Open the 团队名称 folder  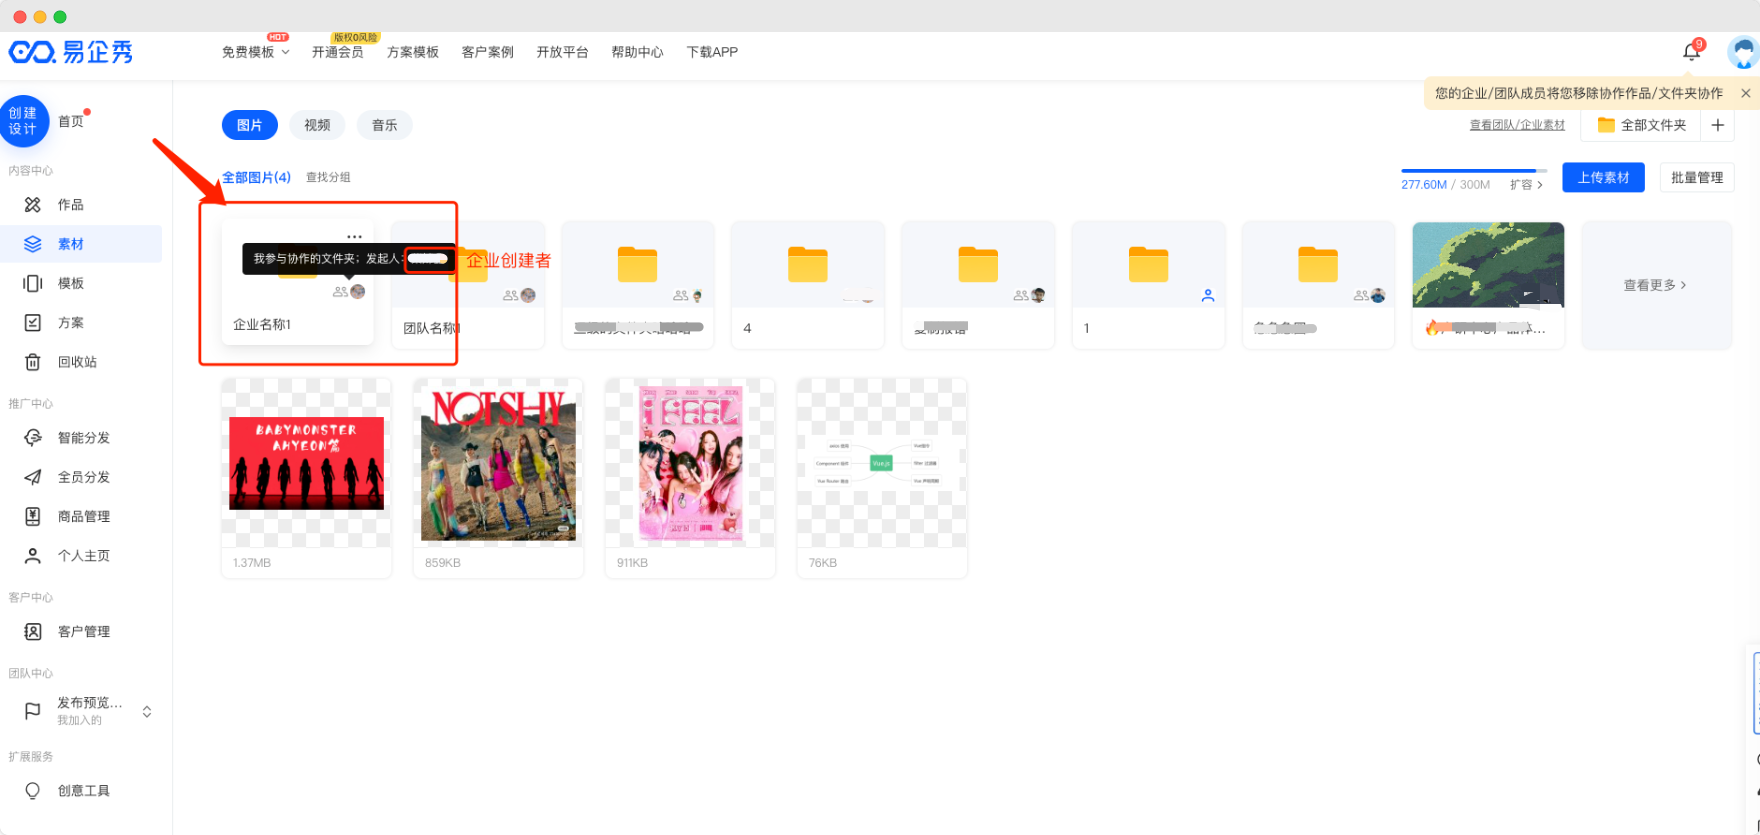(468, 284)
